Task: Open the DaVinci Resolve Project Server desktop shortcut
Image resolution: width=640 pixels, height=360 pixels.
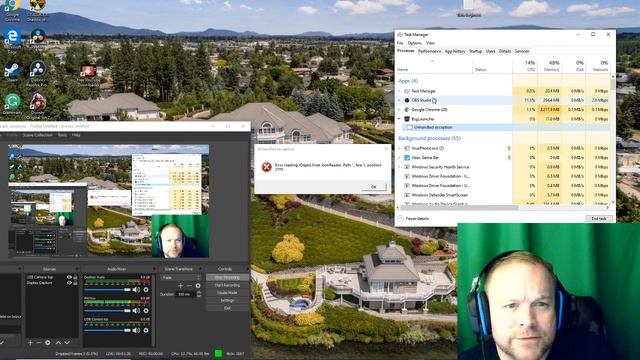Action: pyautogui.click(x=38, y=73)
